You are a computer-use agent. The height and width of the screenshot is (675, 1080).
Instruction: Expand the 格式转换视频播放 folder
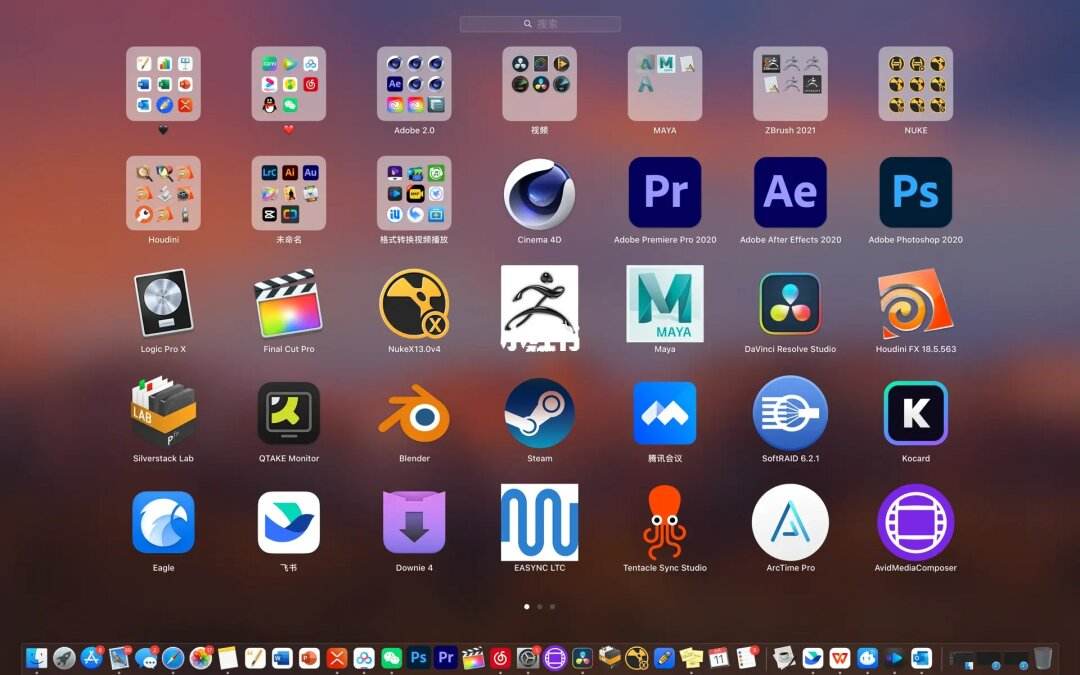414,193
